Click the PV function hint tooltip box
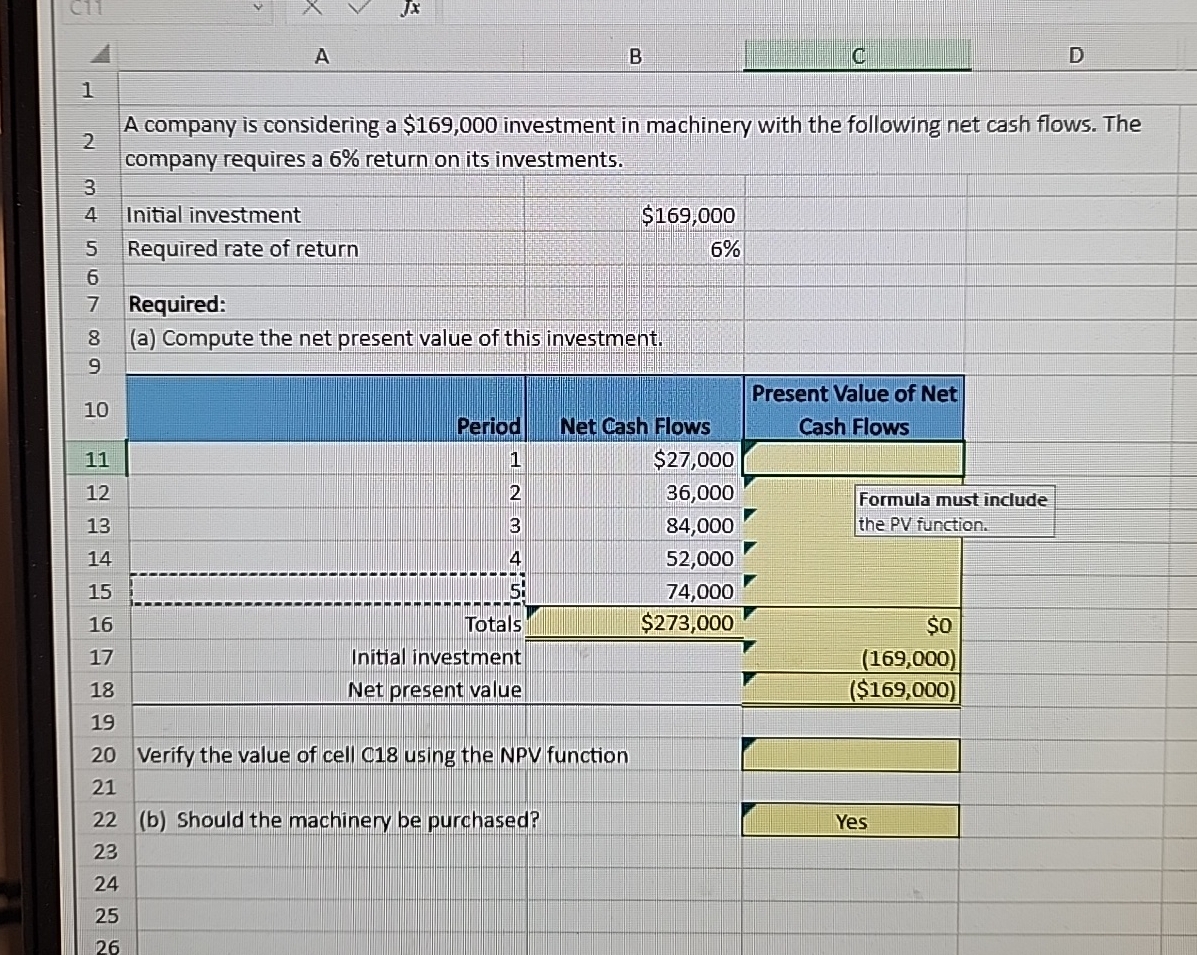Screen dimensions: 1197x955 pos(952,511)
